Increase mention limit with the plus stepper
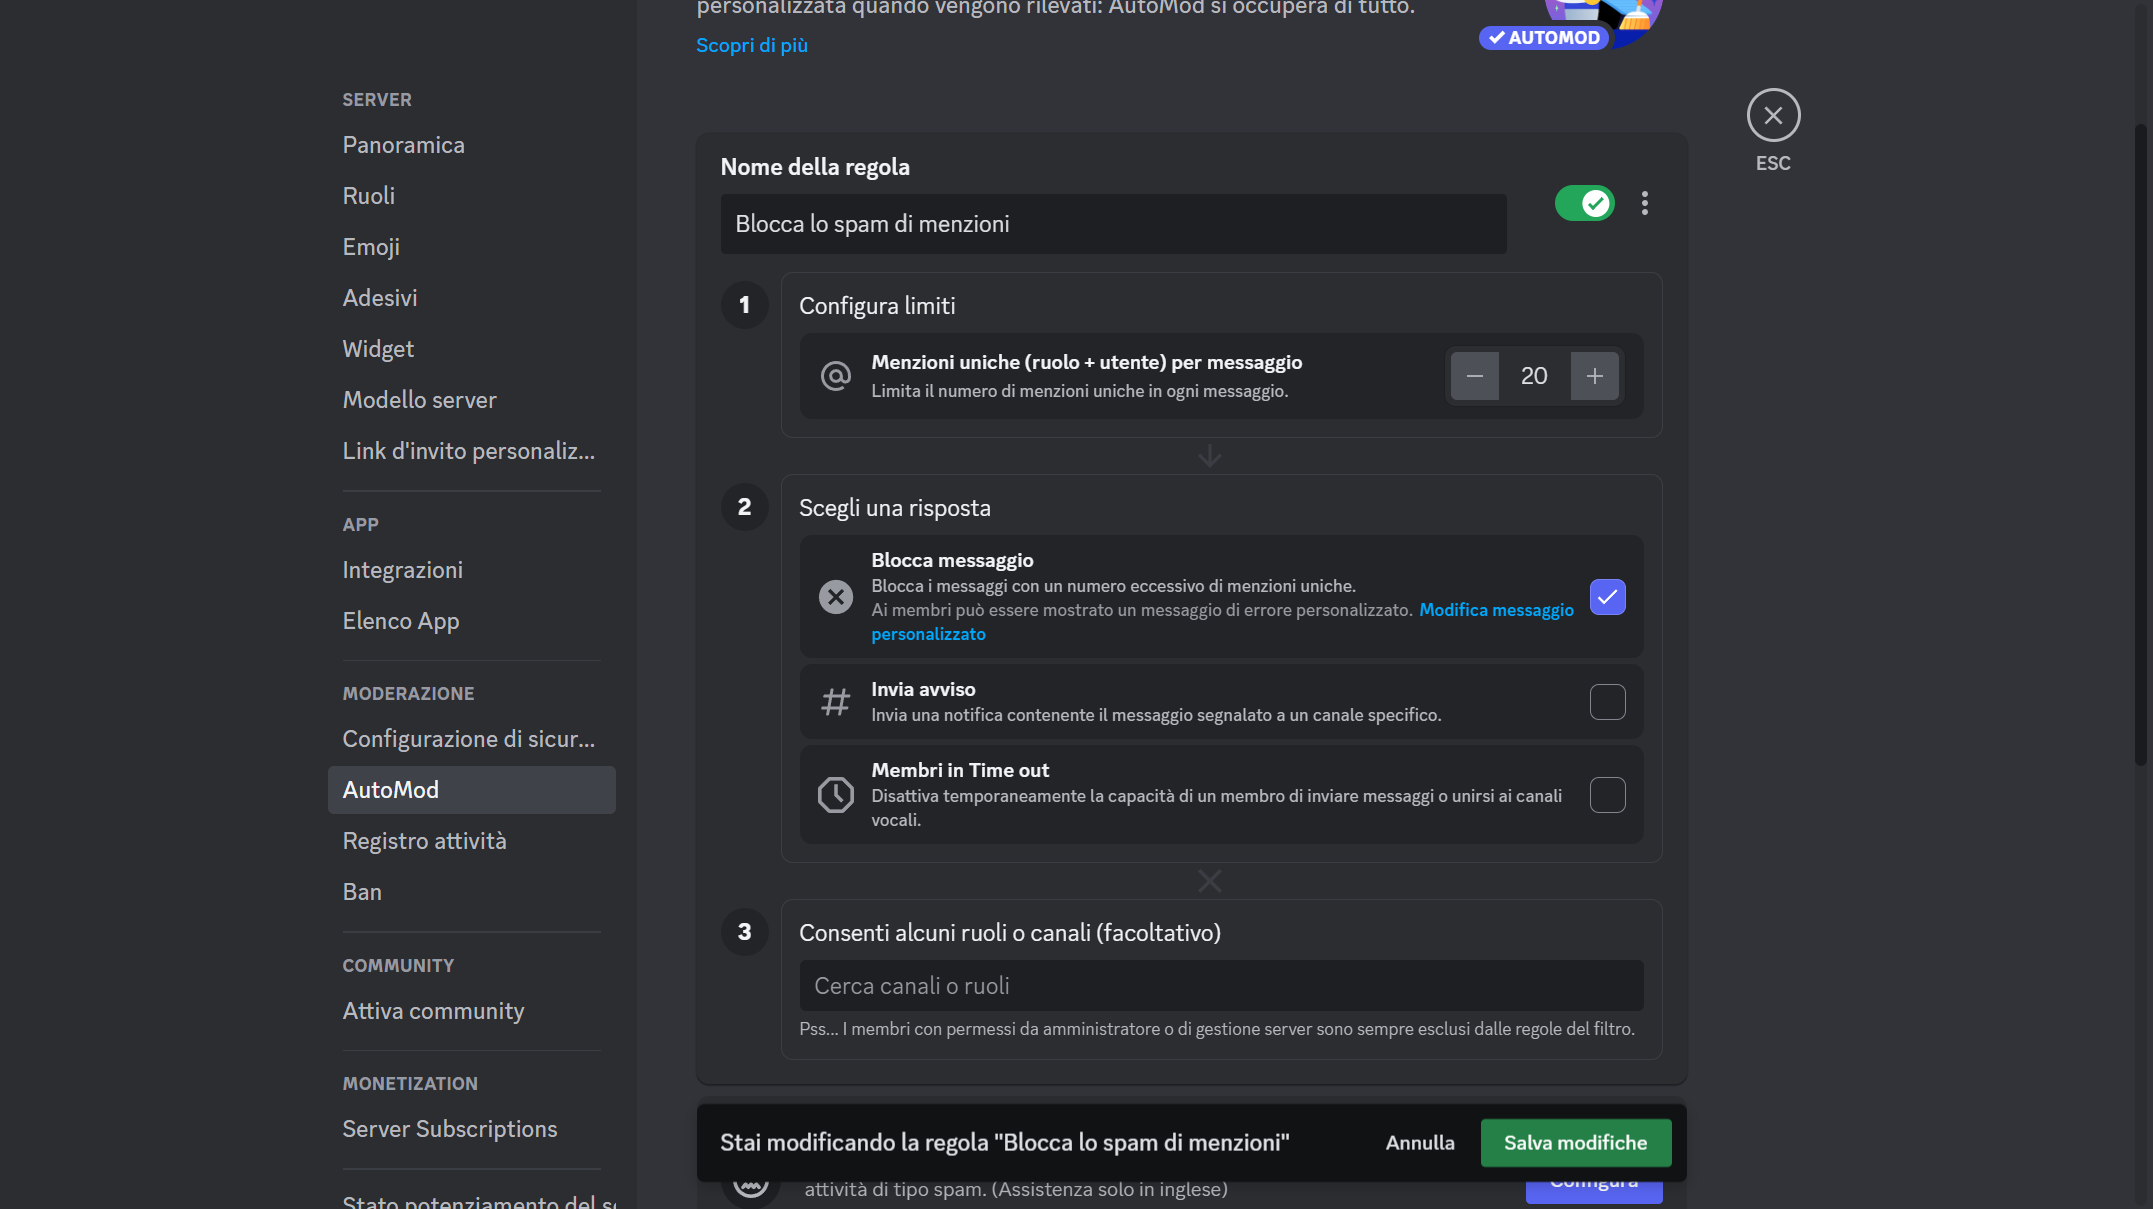Screen dimensions: 2153x1209 point(1595,375)
